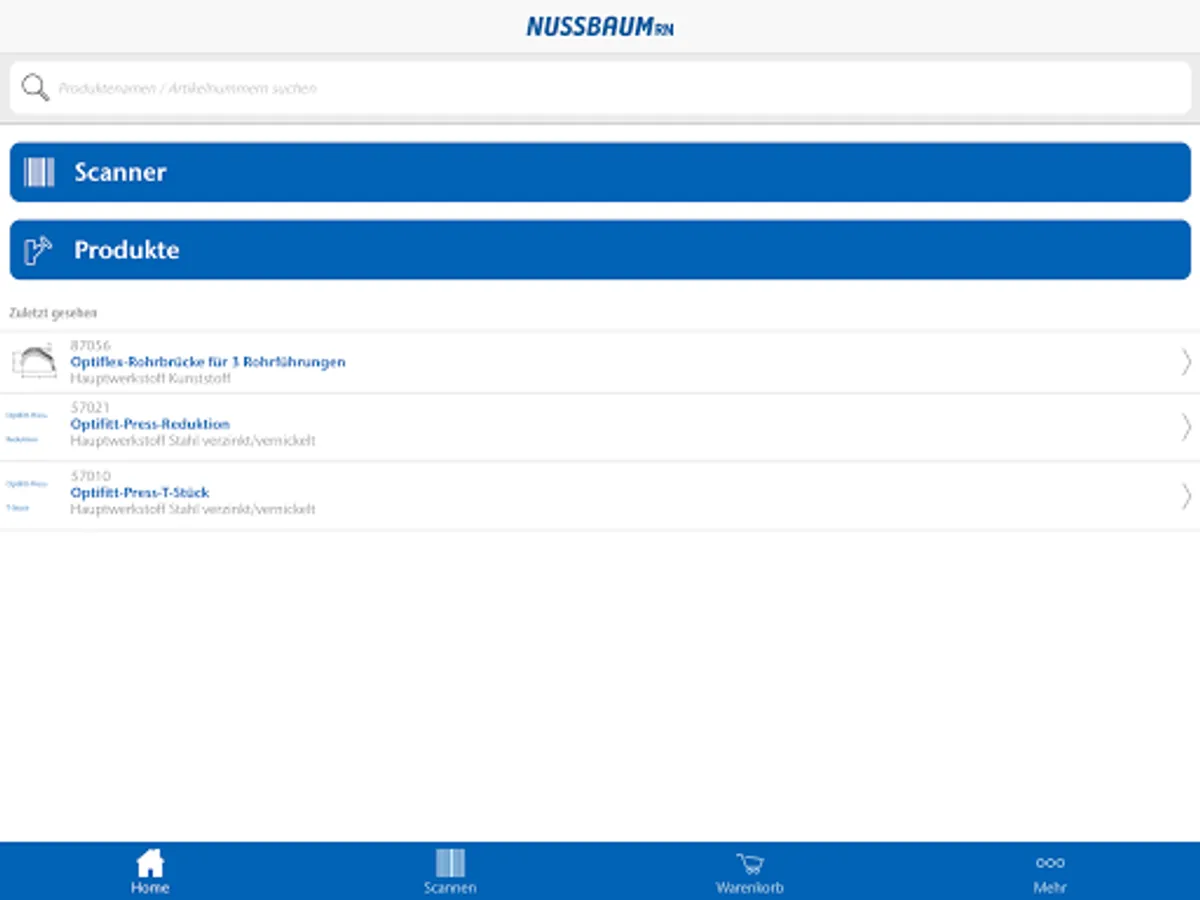The width and height of the screenshot is (1200, 900).
Task: Click the Nussbaum RN logo
Action: 600,27
